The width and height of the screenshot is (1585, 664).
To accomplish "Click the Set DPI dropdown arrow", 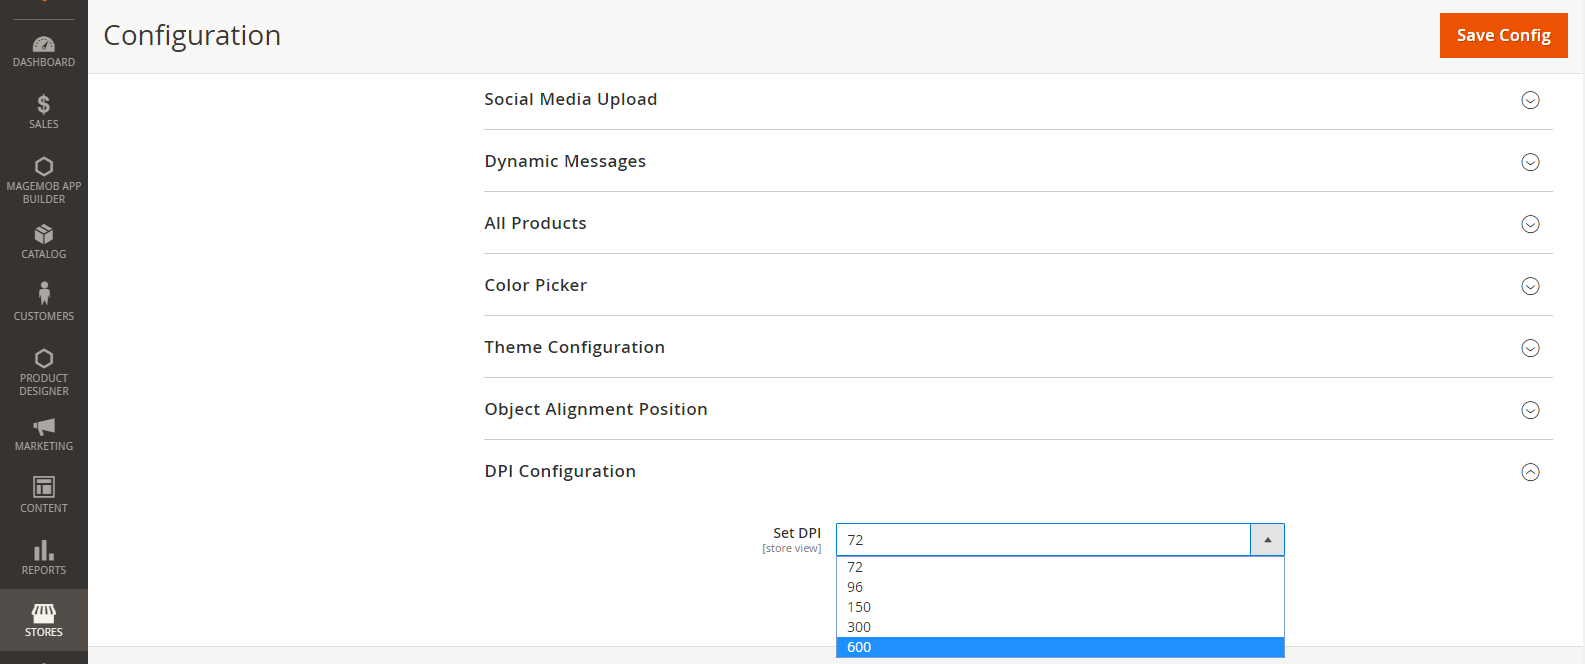I will coord(1267,540).
